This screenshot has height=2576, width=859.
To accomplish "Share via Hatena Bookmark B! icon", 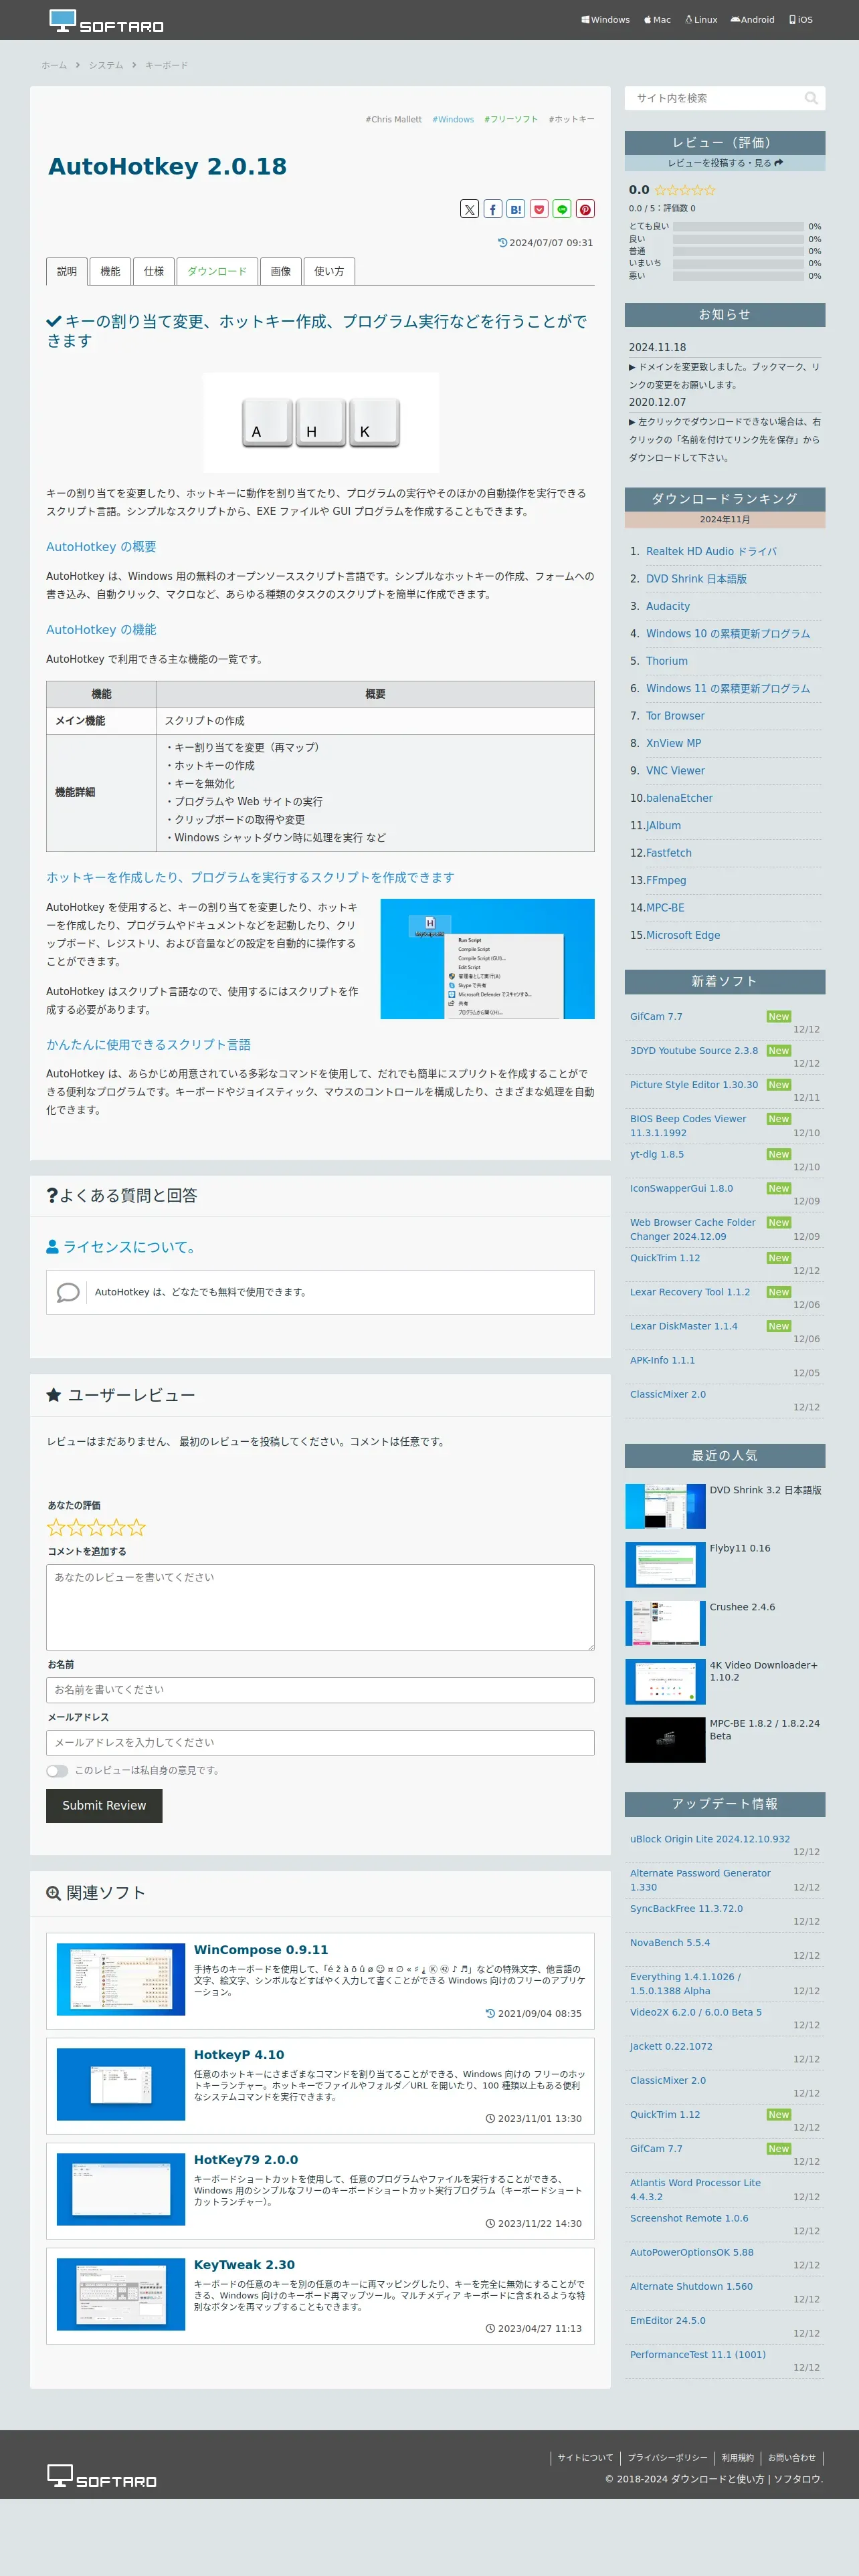I will tap(516, 209).
